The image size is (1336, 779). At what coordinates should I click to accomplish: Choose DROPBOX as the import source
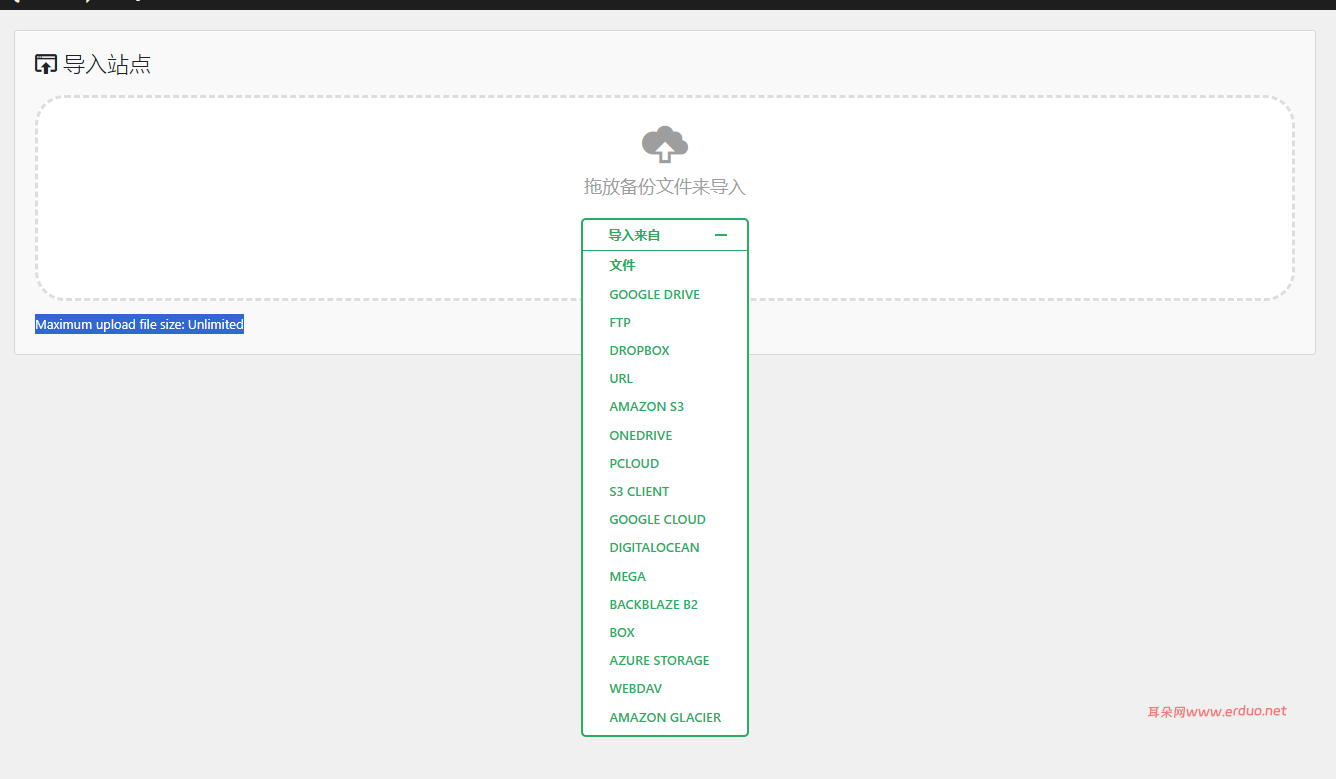pos(639,350)
